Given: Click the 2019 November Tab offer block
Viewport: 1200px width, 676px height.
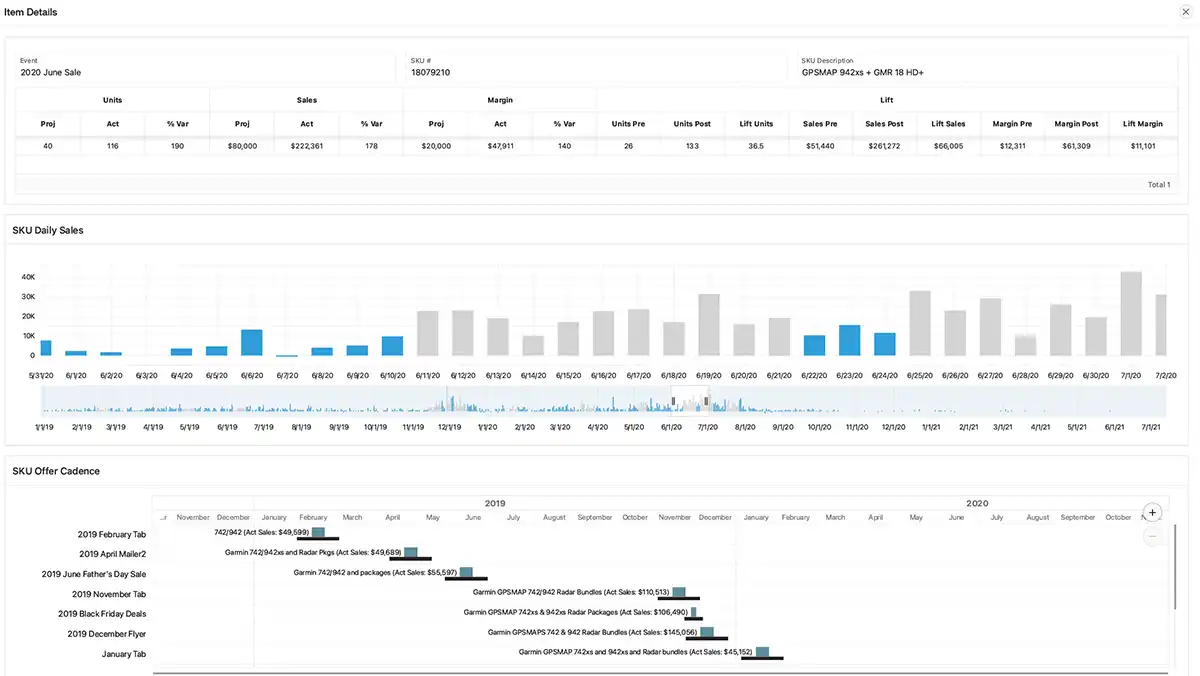Looking at the screenshot, I should (x=679, y=593).
